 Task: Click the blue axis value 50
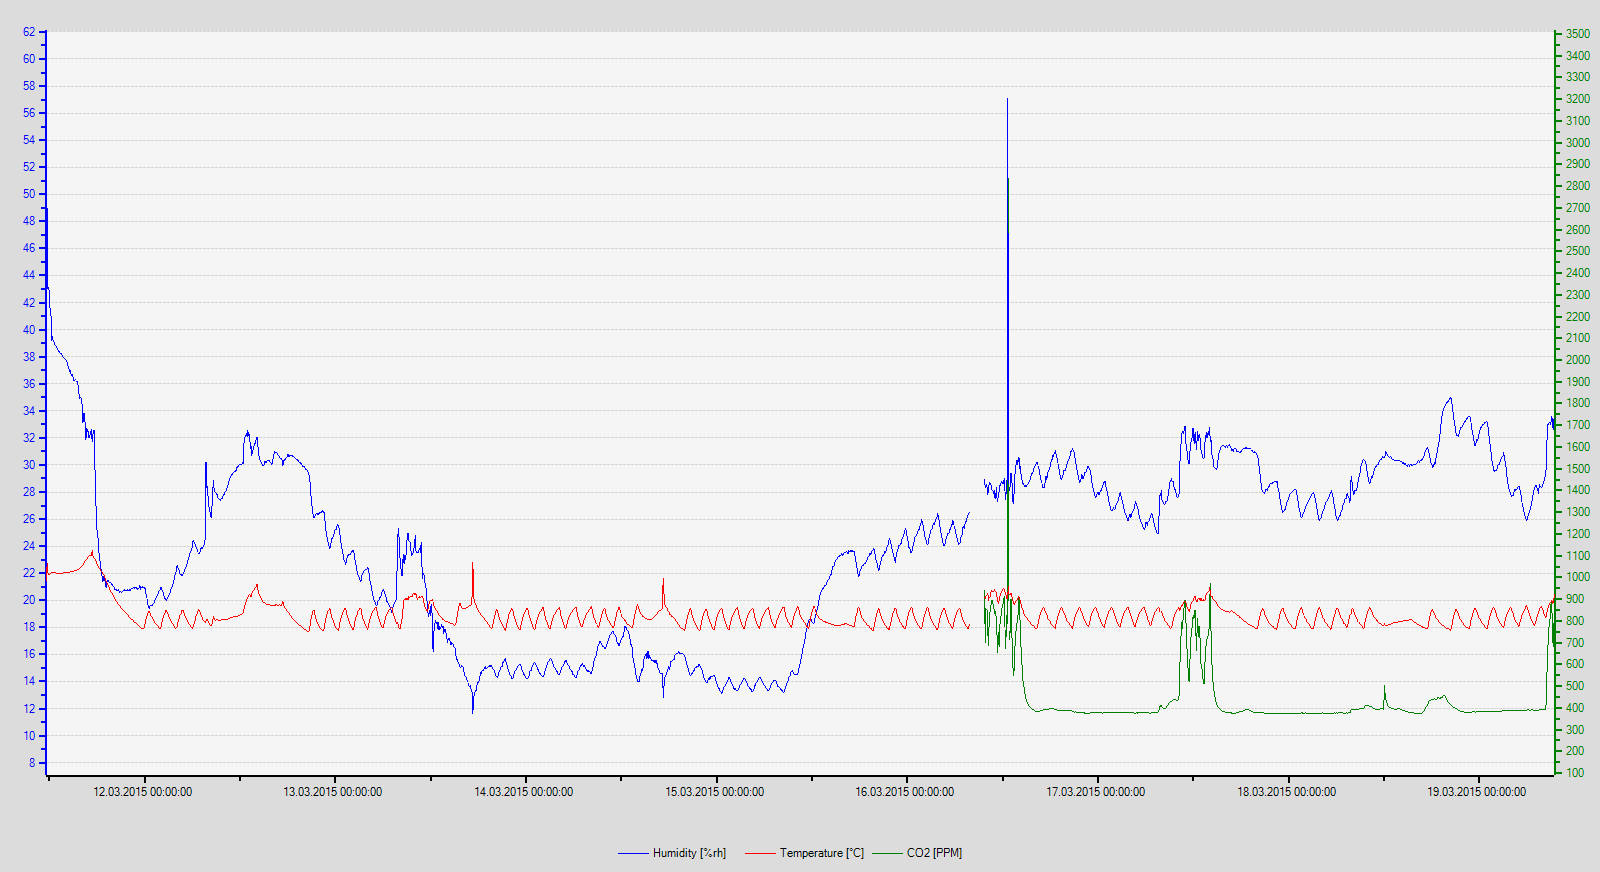click(29, 194)
